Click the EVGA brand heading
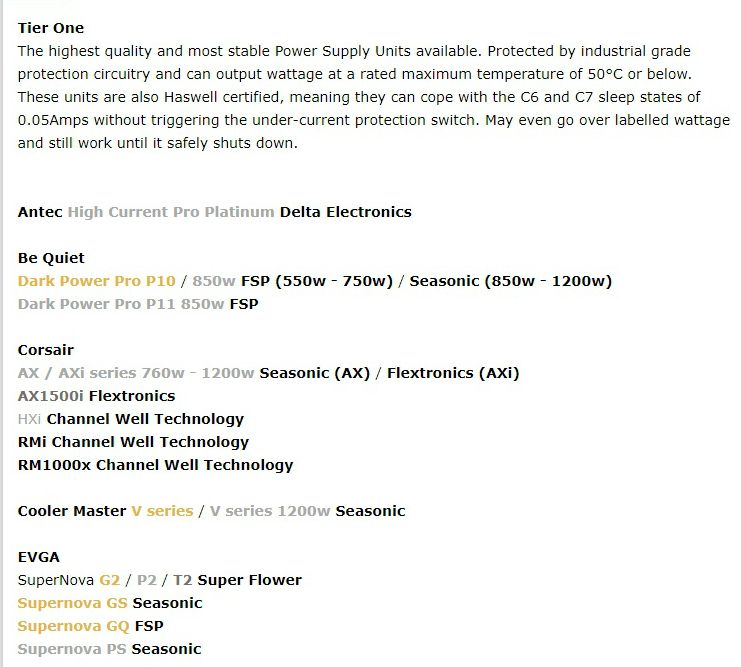The image size is (741, 667). (x=39, y=557)
